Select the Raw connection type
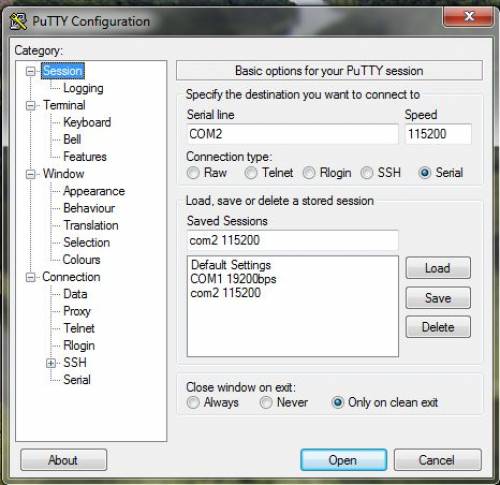The image size is (500, 485). pyautogui.click(x=193, y=173)
